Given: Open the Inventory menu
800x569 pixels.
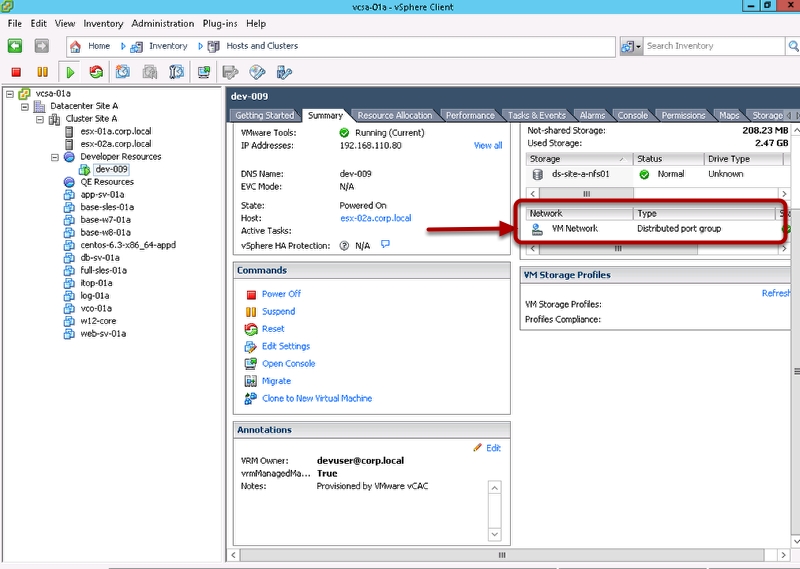Looking at the screenshot, I should 103,23.
